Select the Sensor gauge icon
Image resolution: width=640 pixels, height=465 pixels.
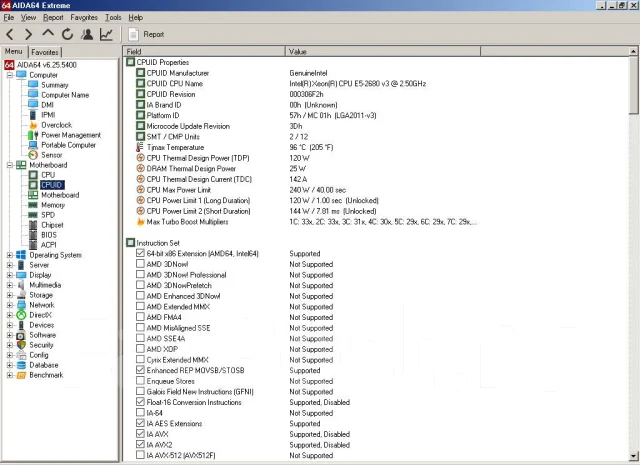point(33,155)
